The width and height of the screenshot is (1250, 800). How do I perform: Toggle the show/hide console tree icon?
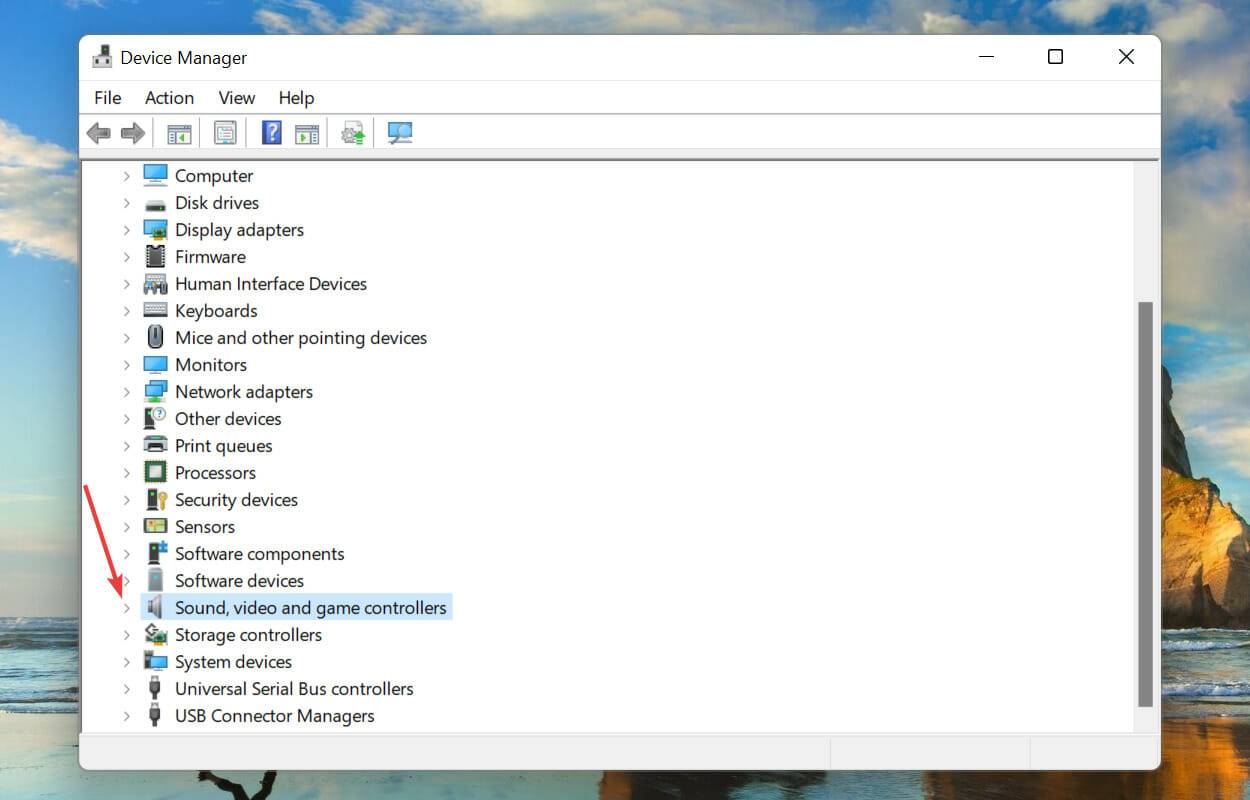tap(179, 133)
